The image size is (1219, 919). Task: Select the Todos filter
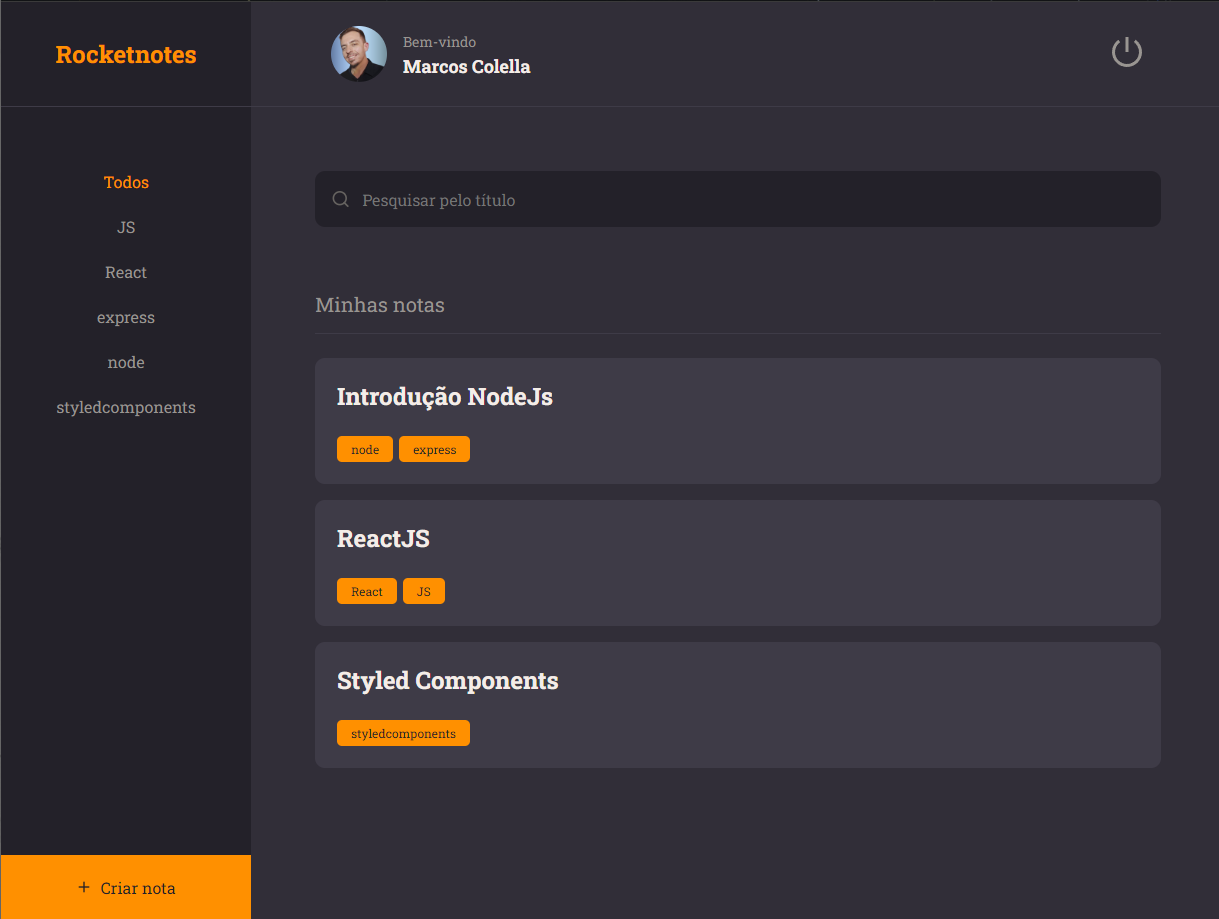pyautogui.click(x=126, y=182)
